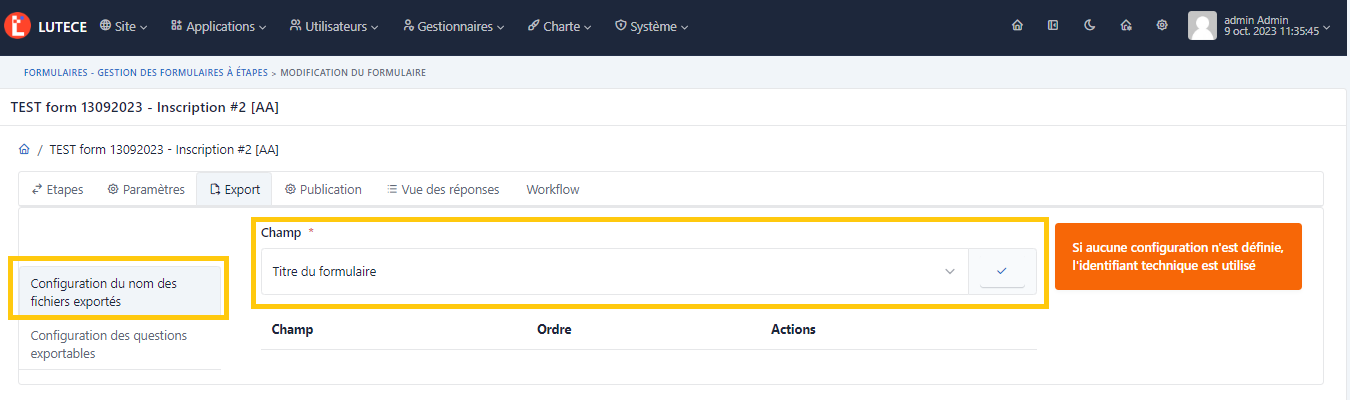Click the admin user avatar
This screenshot has width=1350, height=400.
pos(1202,26)
